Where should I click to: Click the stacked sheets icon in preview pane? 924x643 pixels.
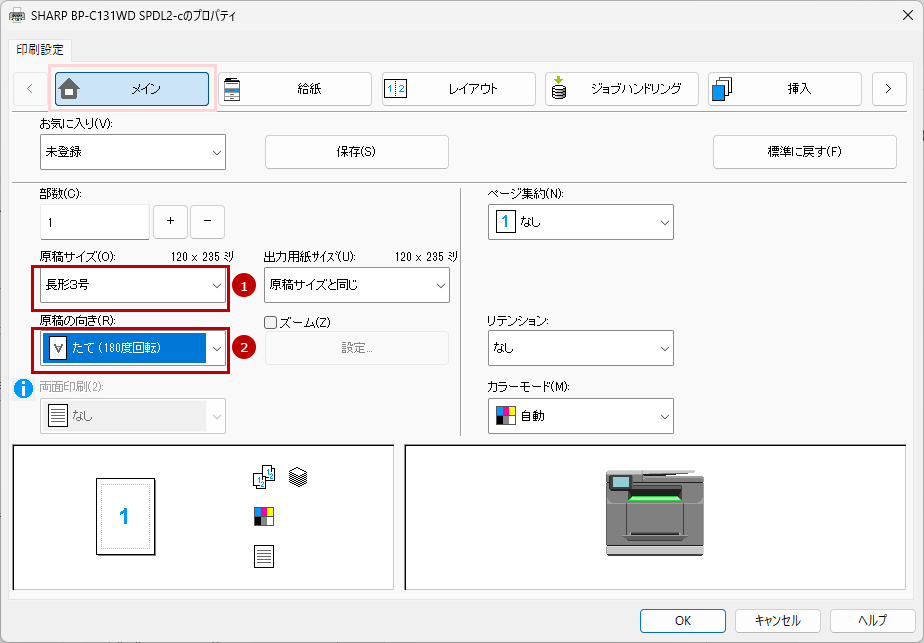click(x=297, y=477)
